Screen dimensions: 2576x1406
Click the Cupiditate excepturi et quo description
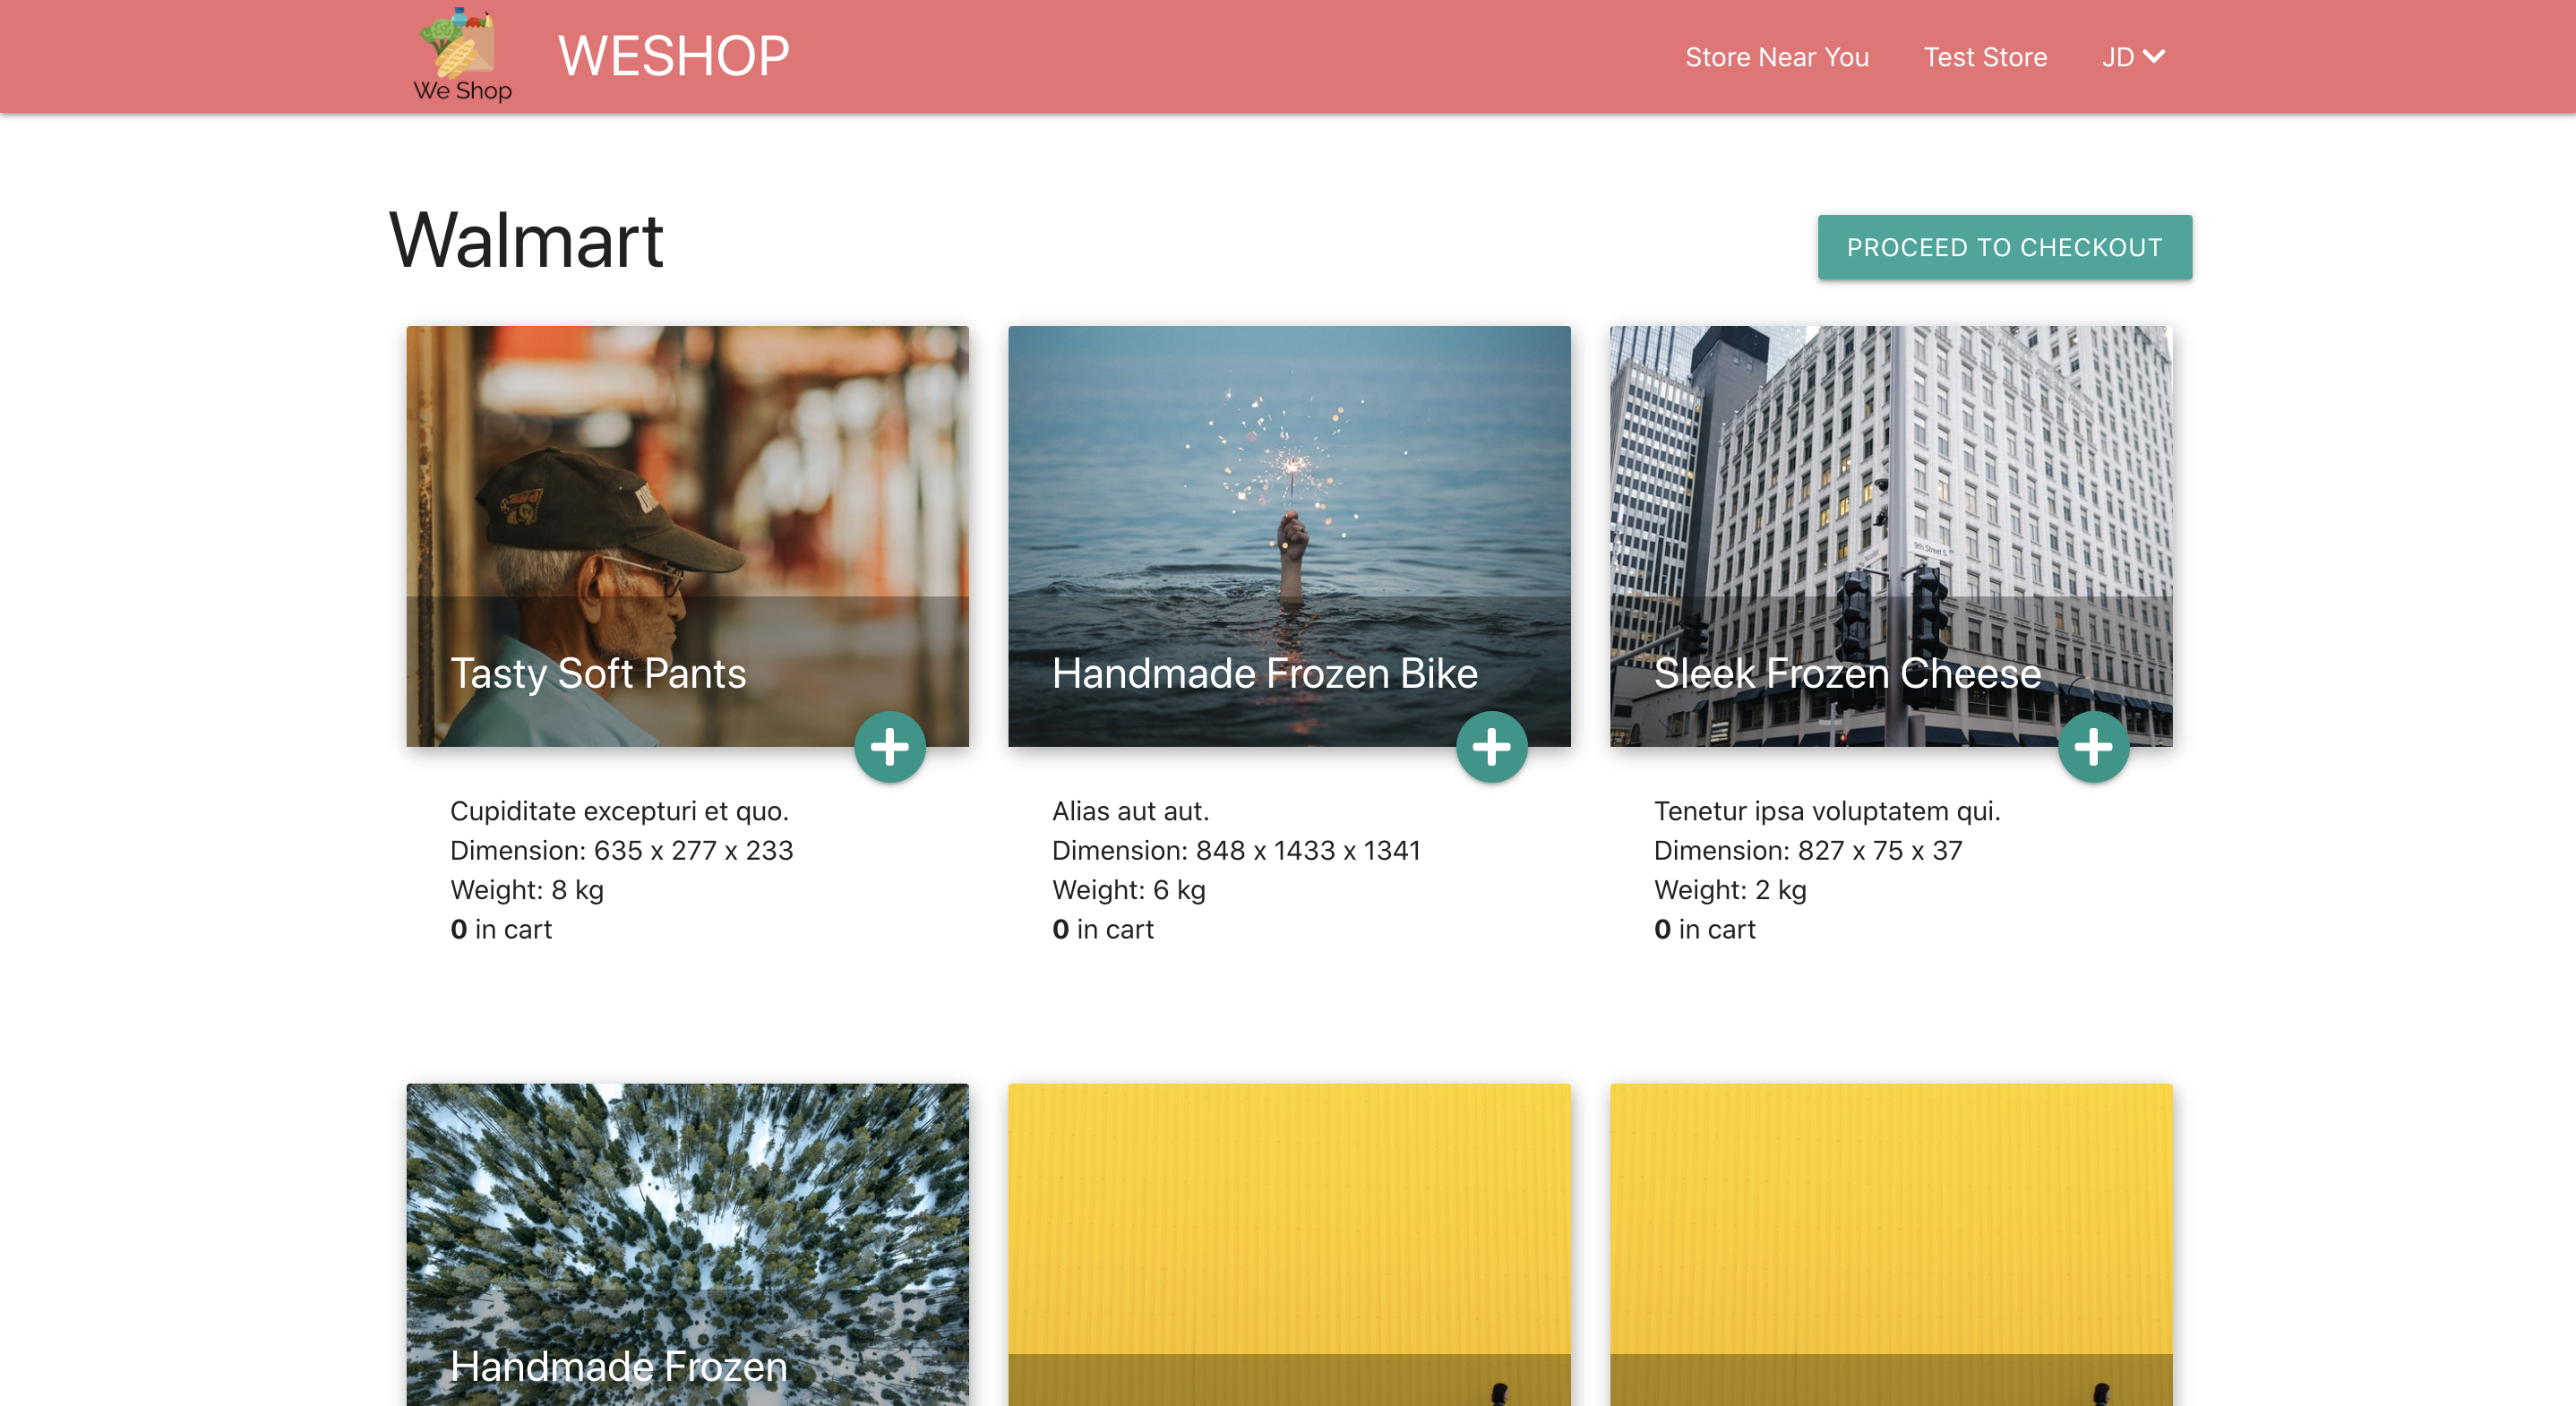619,811
